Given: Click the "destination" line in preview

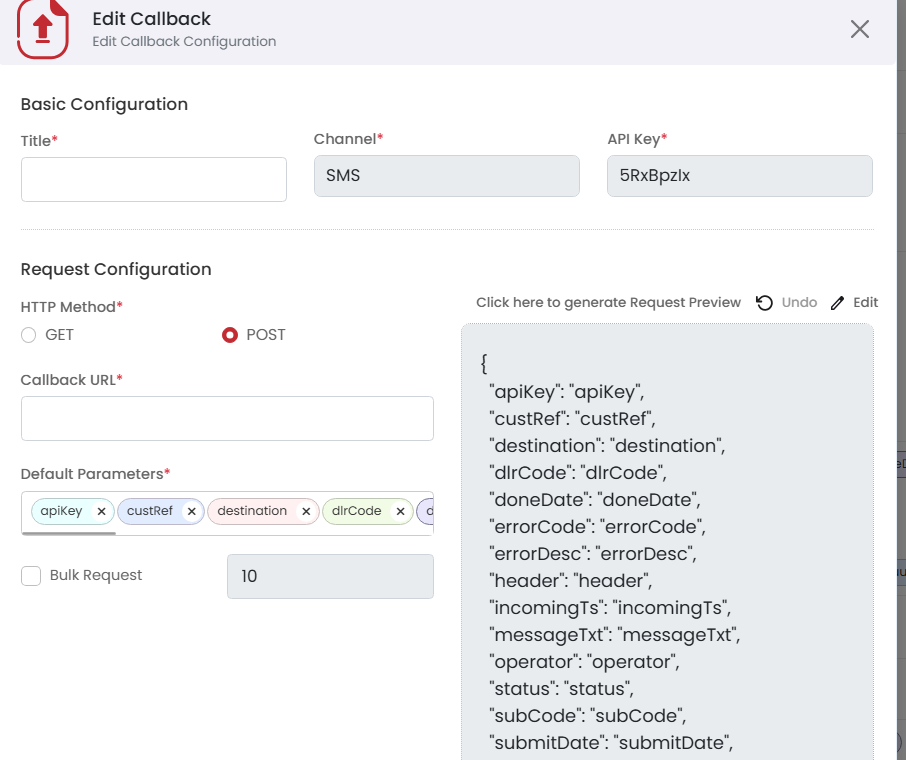Looking at the screenshot, I should [607, 446].
